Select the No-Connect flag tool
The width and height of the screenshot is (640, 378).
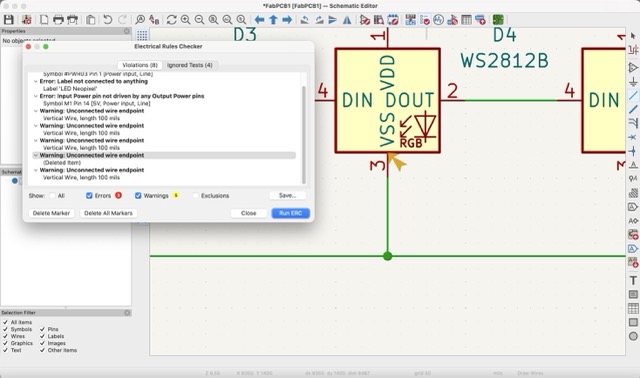coord(633,137)
